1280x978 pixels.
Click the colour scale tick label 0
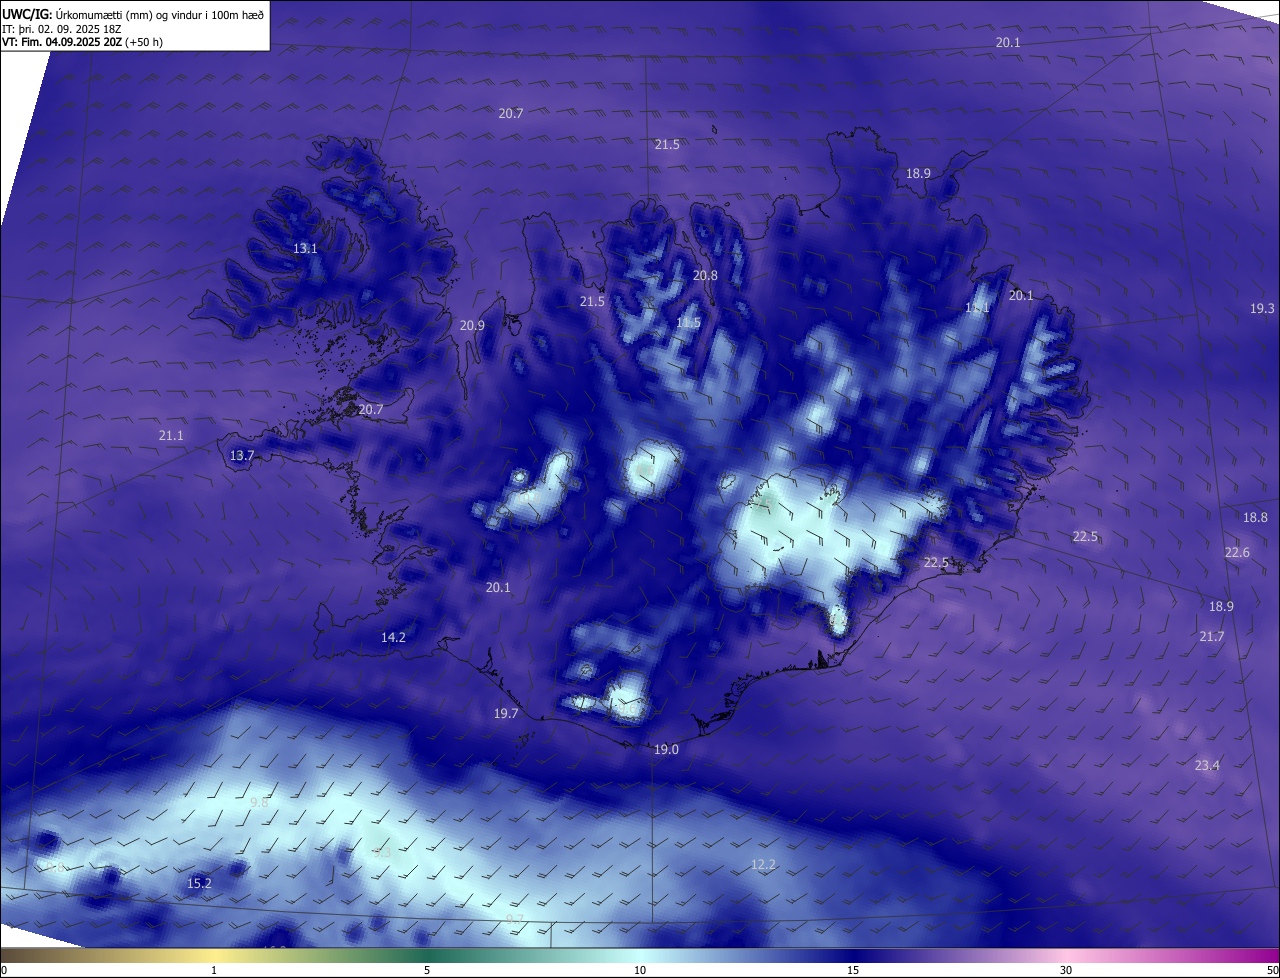(x=4, y=970)
